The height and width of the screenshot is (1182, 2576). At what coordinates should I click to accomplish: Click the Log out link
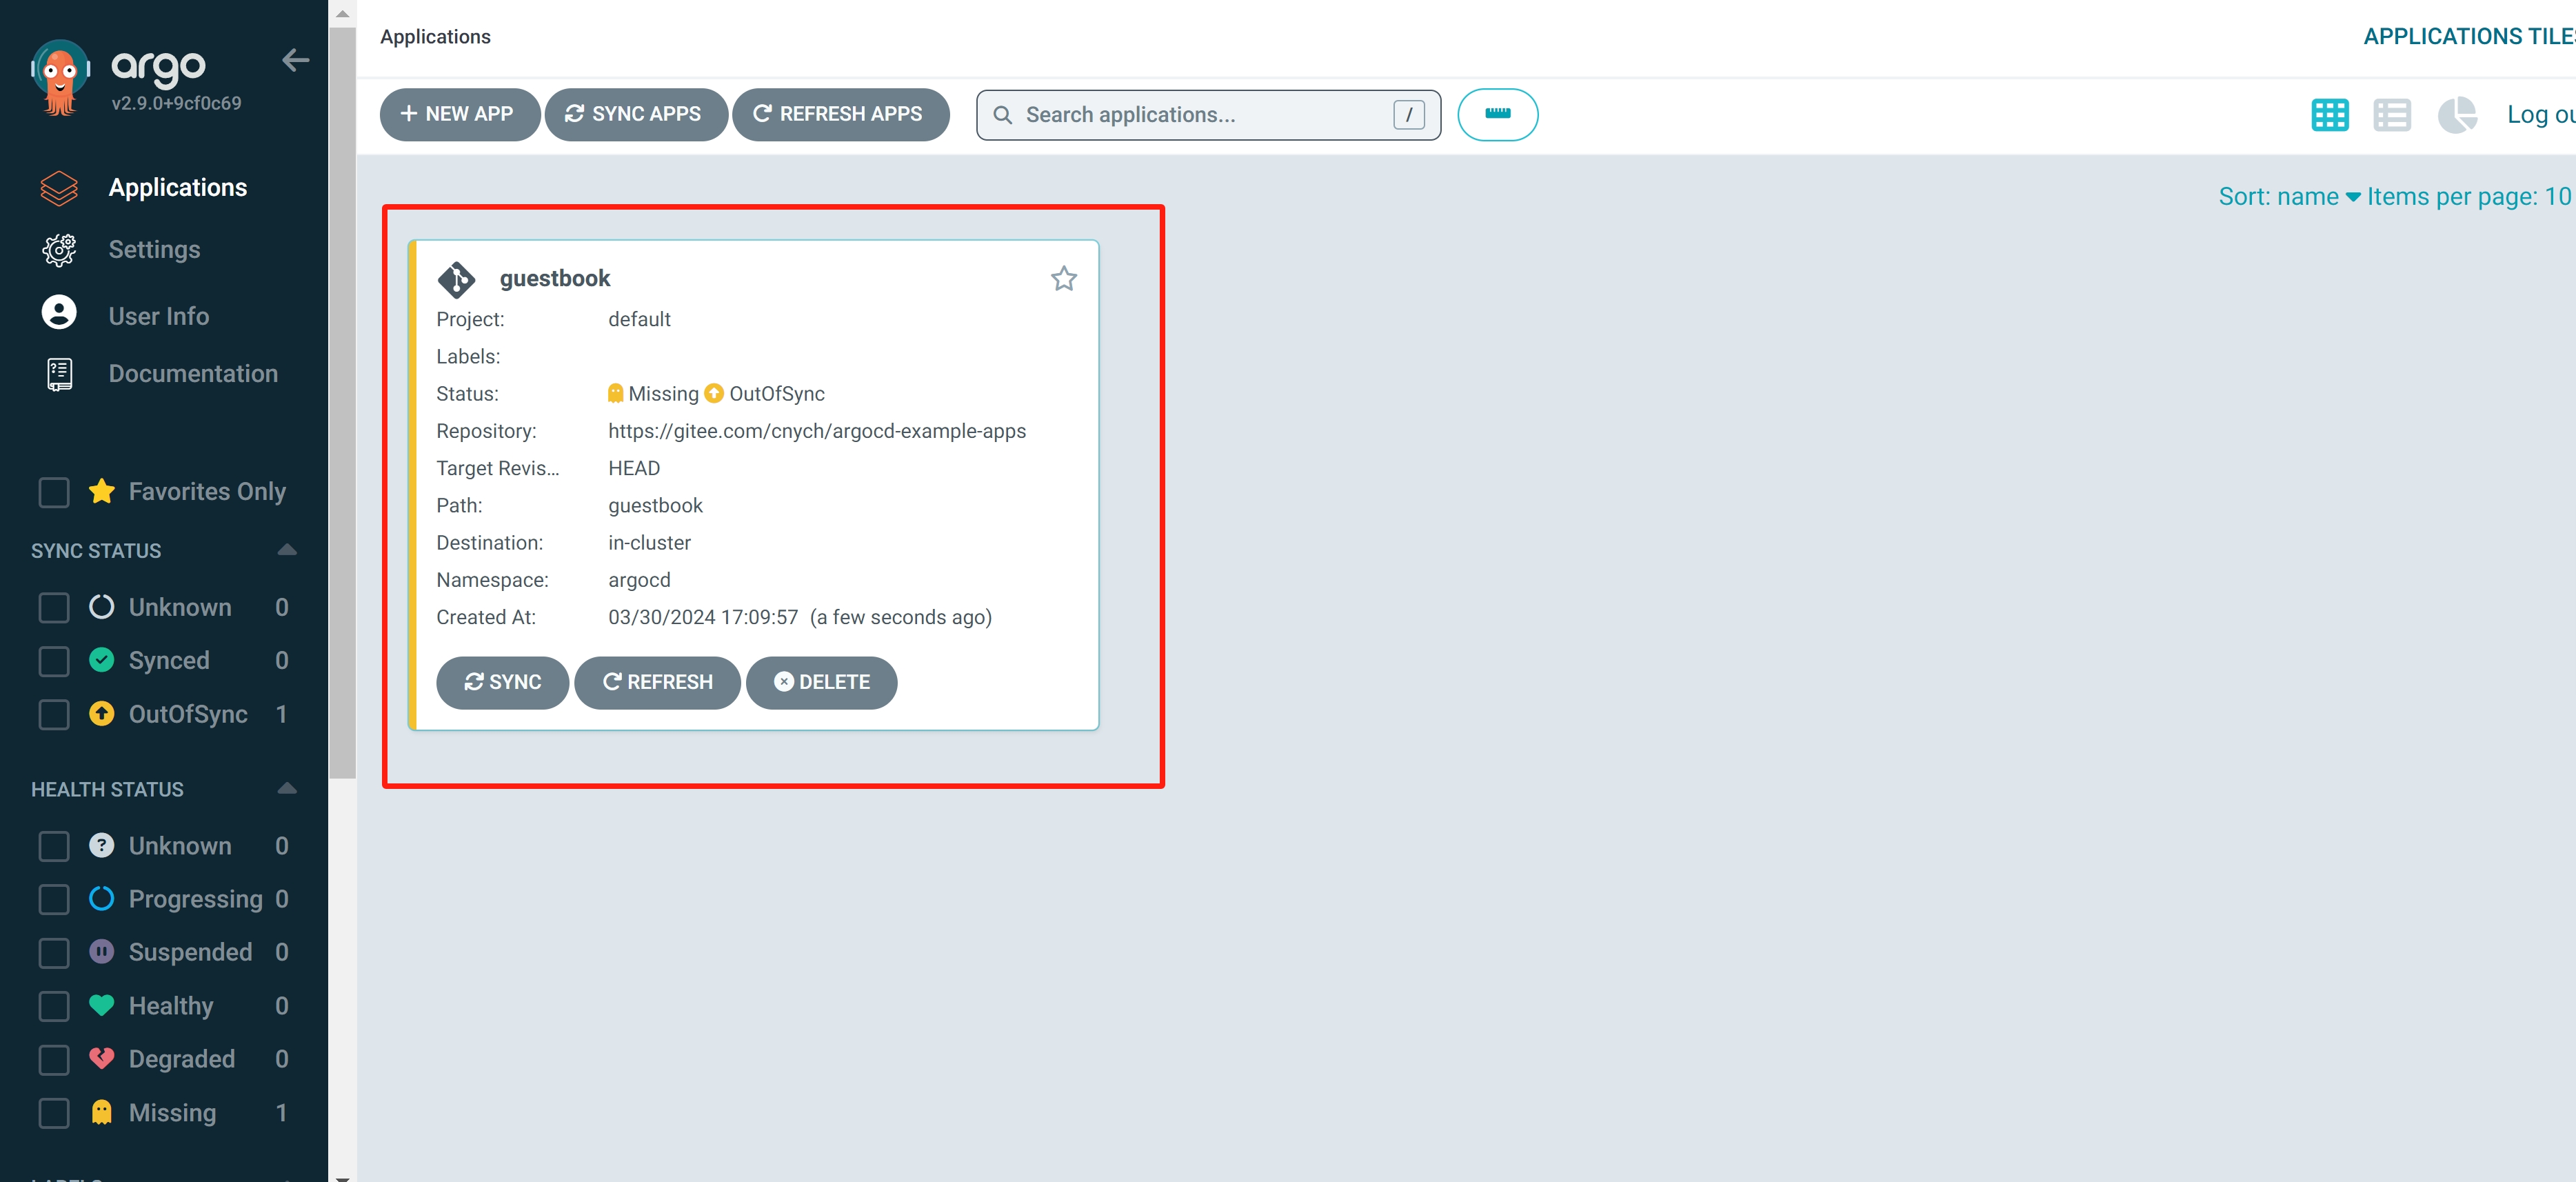point(2540,115)
